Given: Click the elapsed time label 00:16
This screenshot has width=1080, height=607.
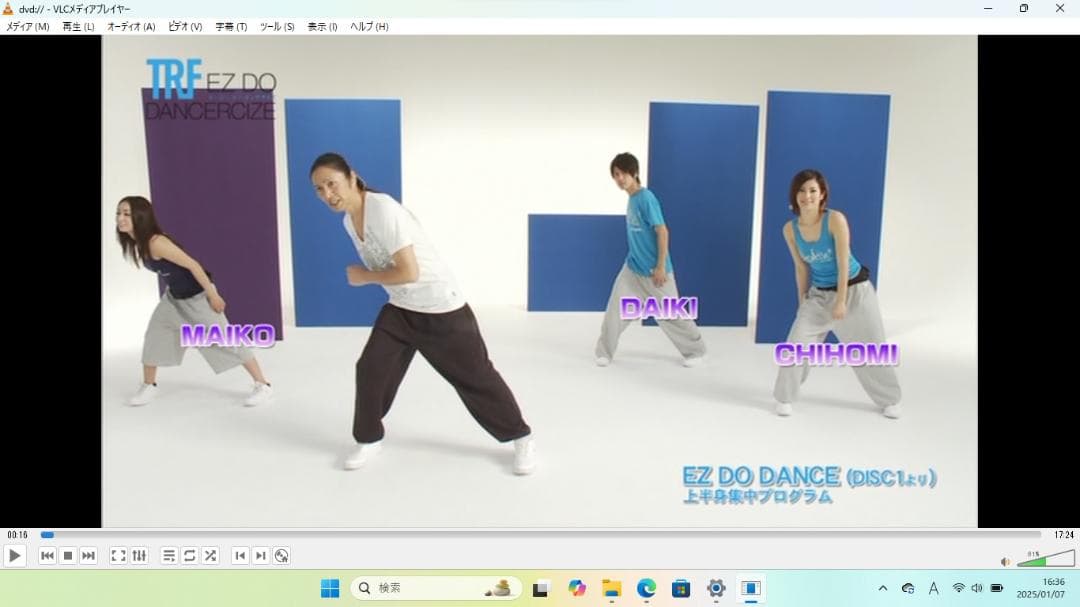Looking at the screenshot, I should [x=17, y=535].
